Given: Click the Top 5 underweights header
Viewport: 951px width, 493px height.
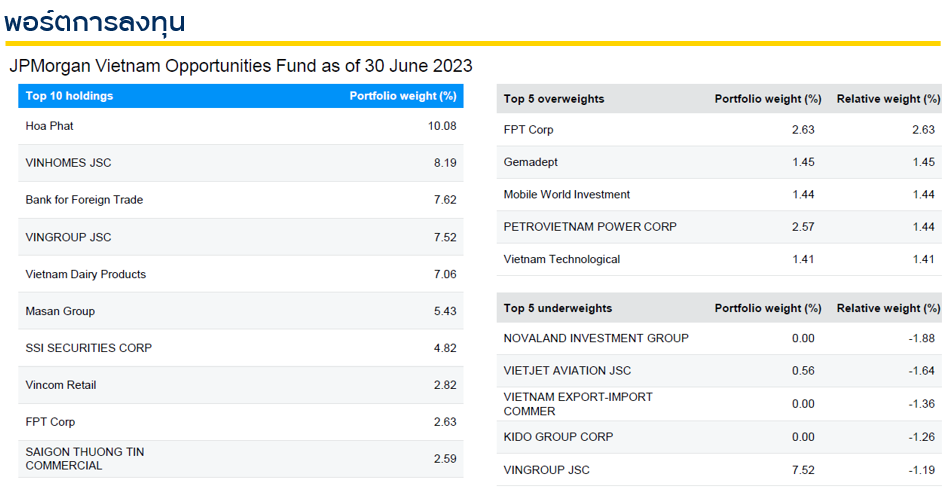Looking at the screenshot, I should 558,308.
